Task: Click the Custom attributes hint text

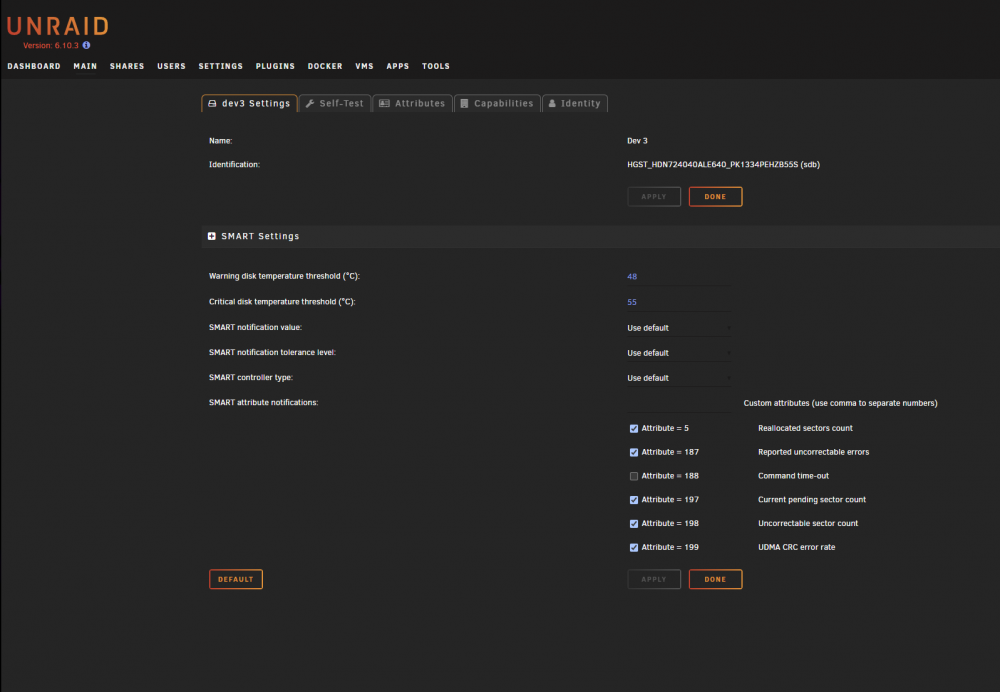Action: pyautogui.click(x=841, y=403)
